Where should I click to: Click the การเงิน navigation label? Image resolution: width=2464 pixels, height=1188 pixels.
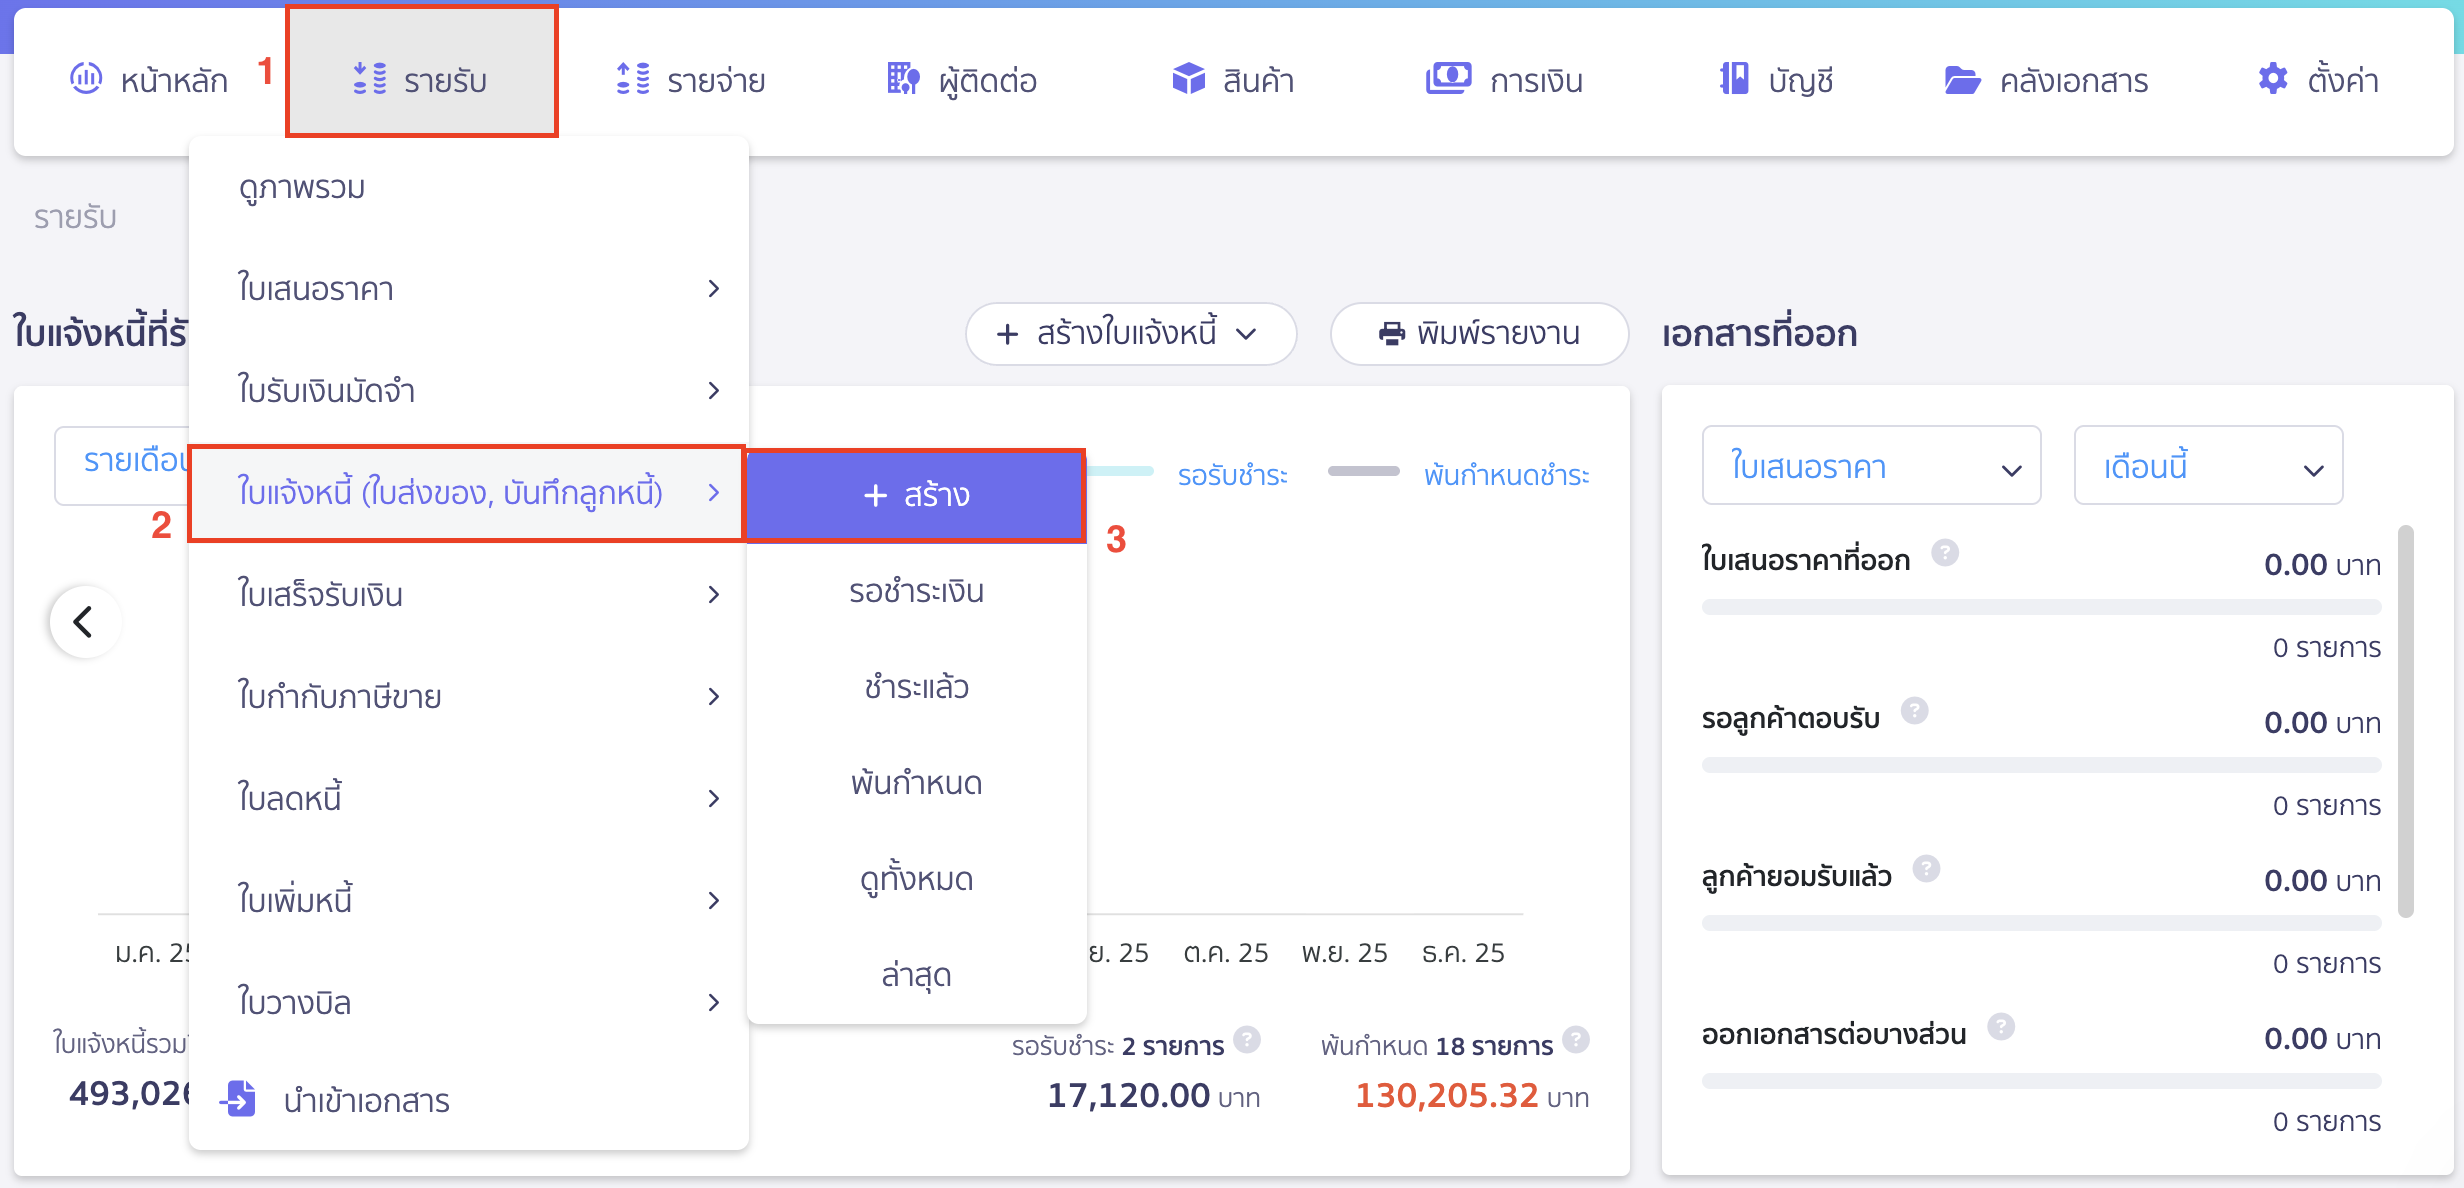1536,80
